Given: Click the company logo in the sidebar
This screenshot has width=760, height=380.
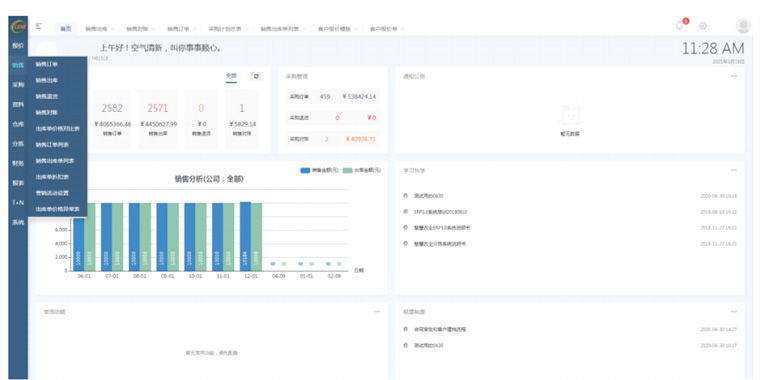Looking at the screenshot, I should pos(18,27).
